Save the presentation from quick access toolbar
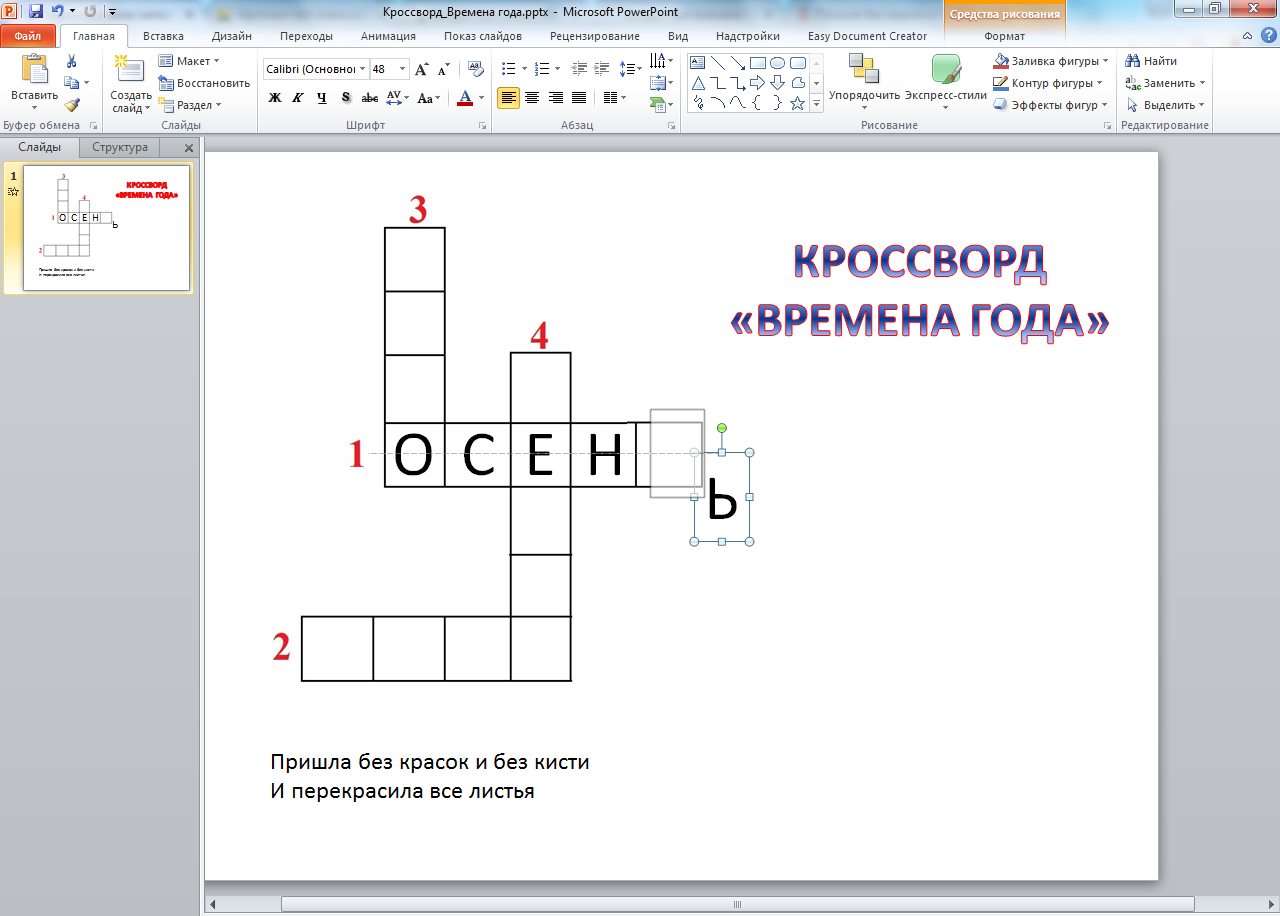This screenshot has height=916, width=1280. 36,11
